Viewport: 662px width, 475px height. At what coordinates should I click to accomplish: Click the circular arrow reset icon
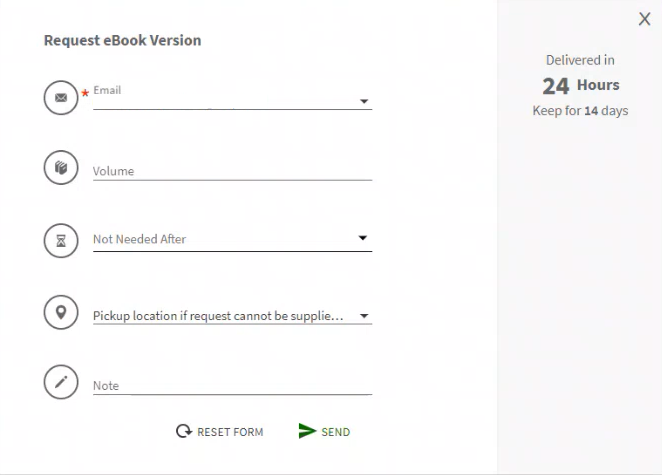[x=183, y=432]
